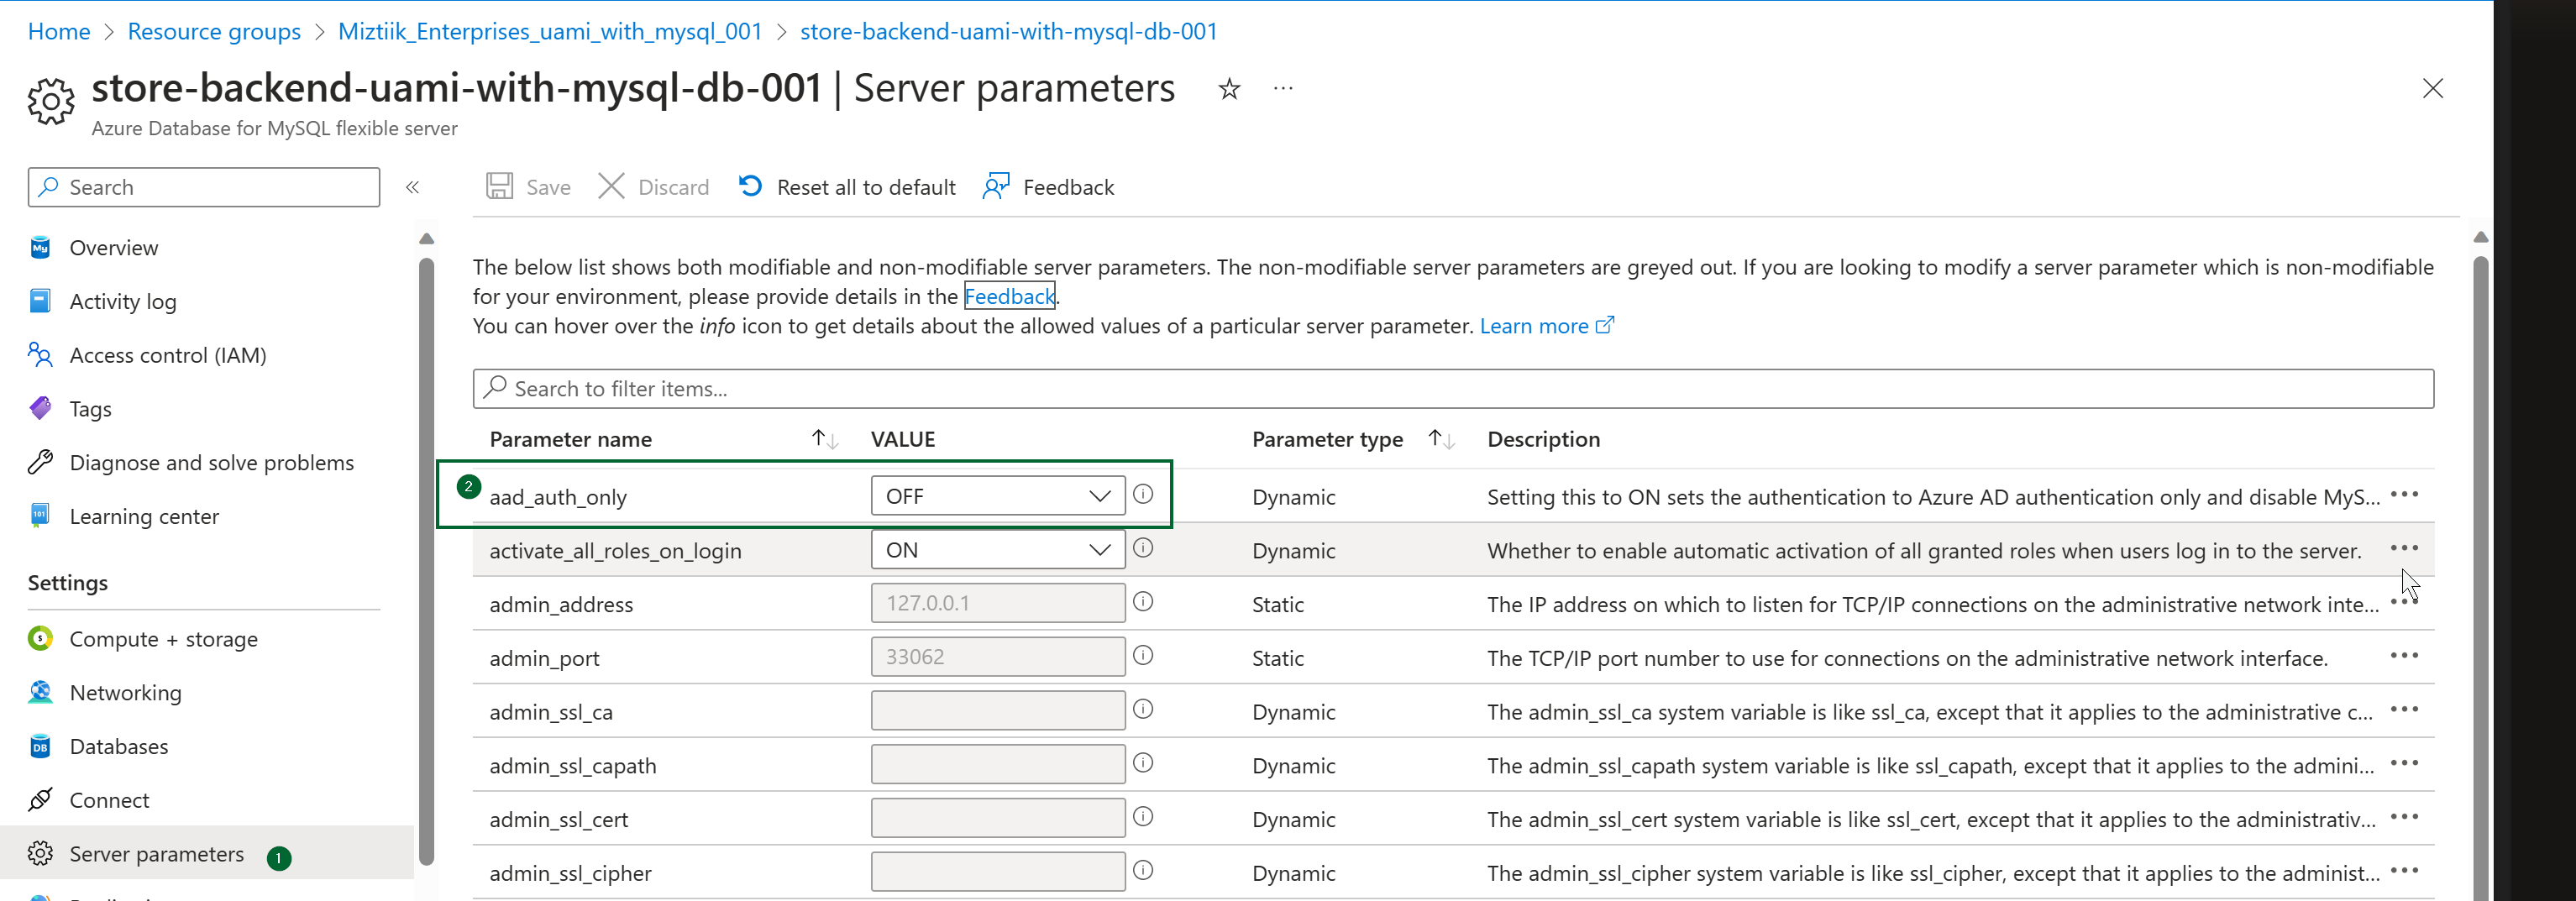The height and width of the screenshot is (901, 2576).
Task: Click the sidebar scrollbar thumb
Action: (x=427, y=560)
